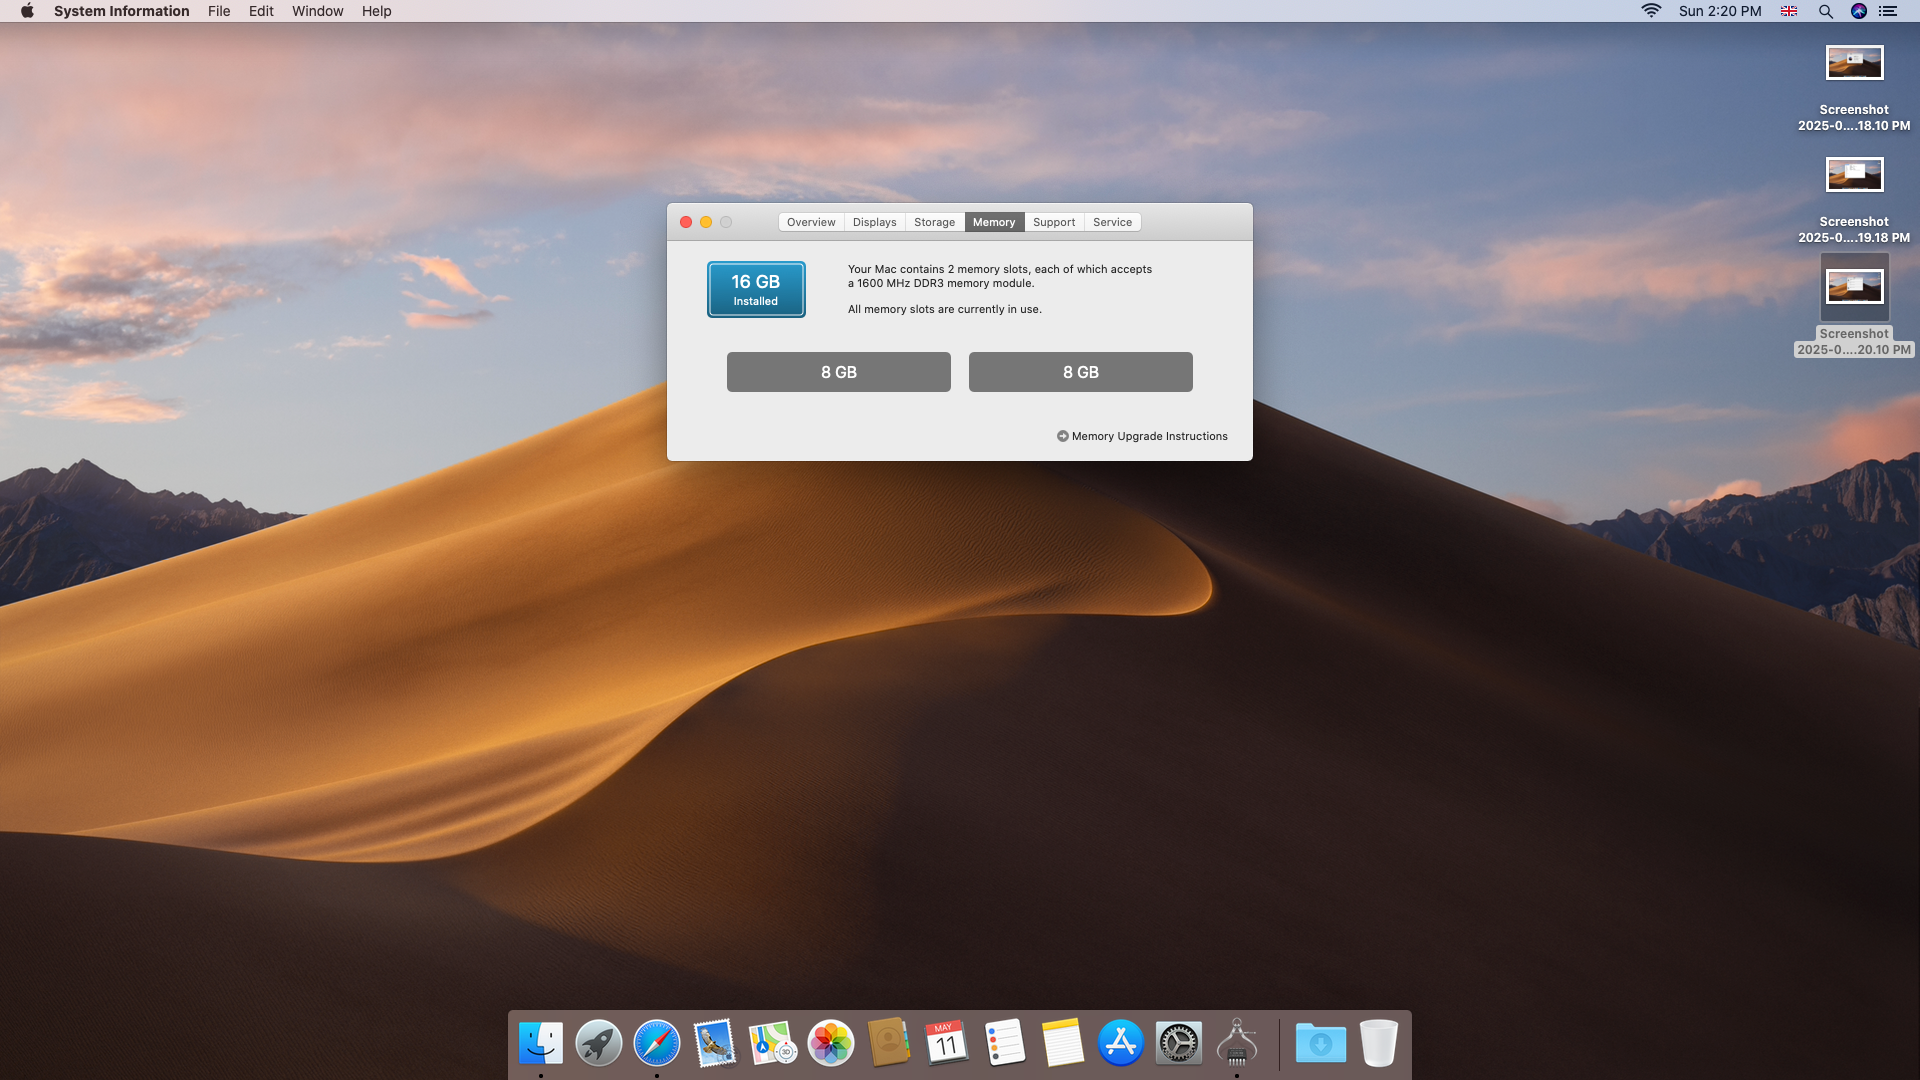Click text 'All memory slots are currently in use.'
Viewport: 1920px width, 1080px height.
point(945,309)
